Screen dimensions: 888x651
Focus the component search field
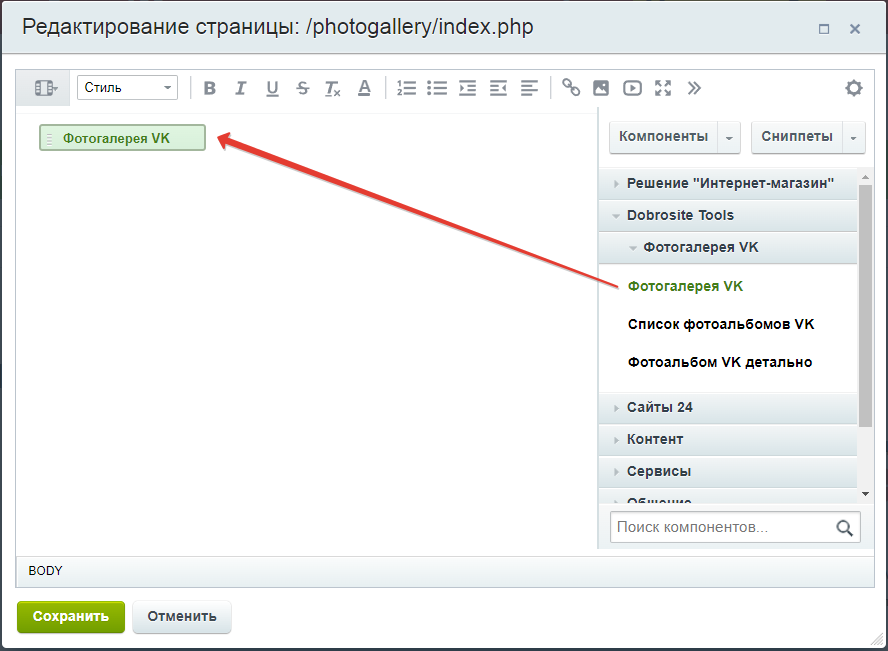coord(722,527)
